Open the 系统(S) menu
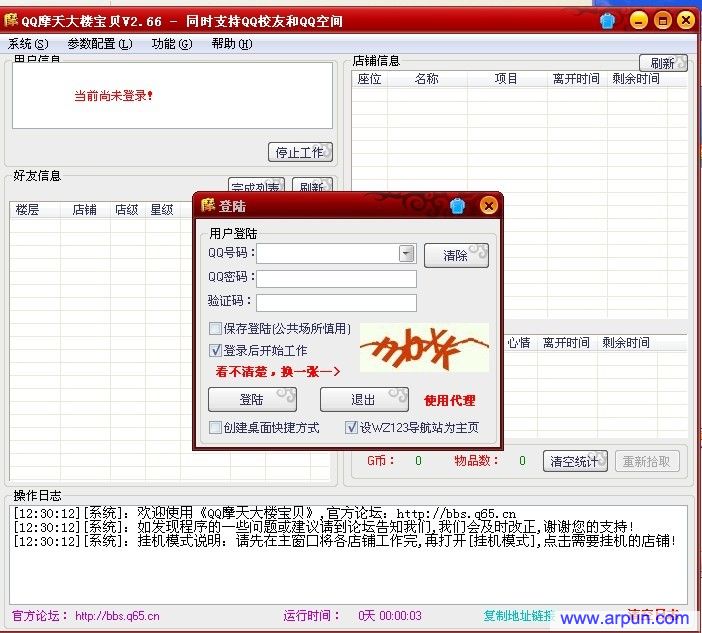Image resolution: width=702 pixels, height=633 pixels. coord(28,44)
